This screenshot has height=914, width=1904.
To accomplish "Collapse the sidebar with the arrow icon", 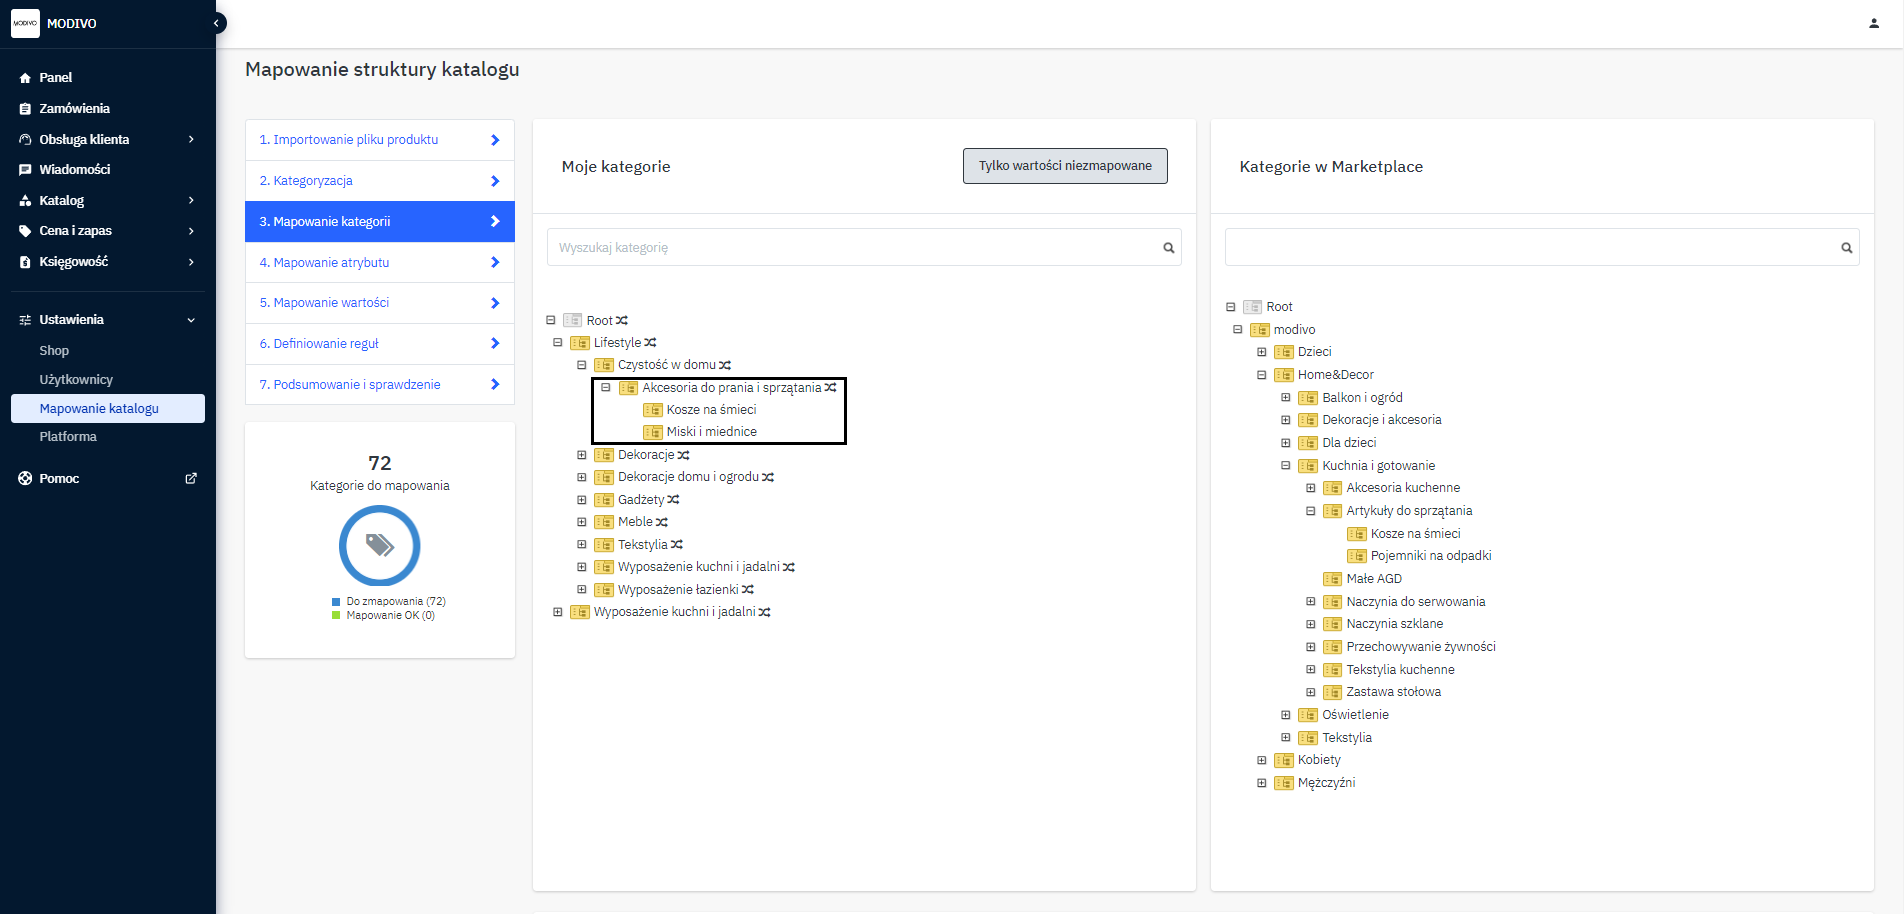I will [216, 23].
